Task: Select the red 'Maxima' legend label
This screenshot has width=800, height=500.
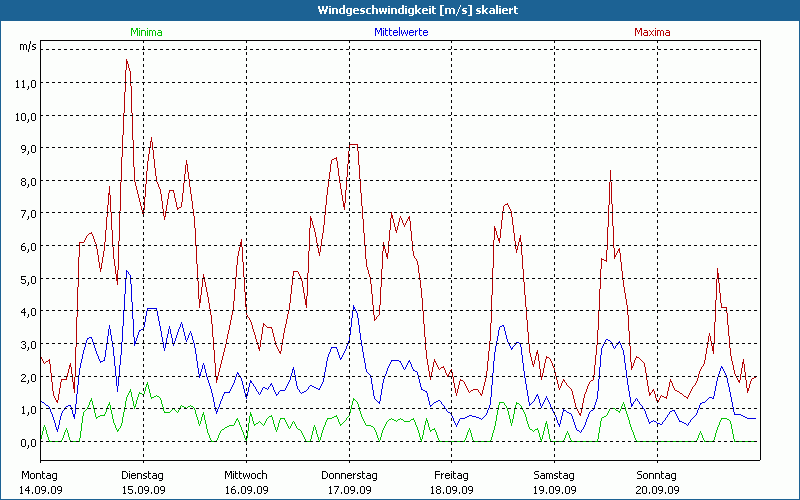Action: 652,32
